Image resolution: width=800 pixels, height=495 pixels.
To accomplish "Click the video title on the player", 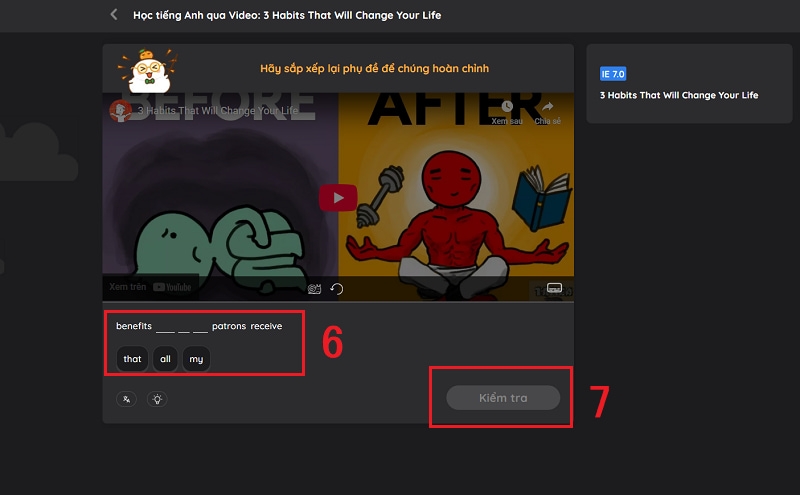I will [x=218, y=110].
